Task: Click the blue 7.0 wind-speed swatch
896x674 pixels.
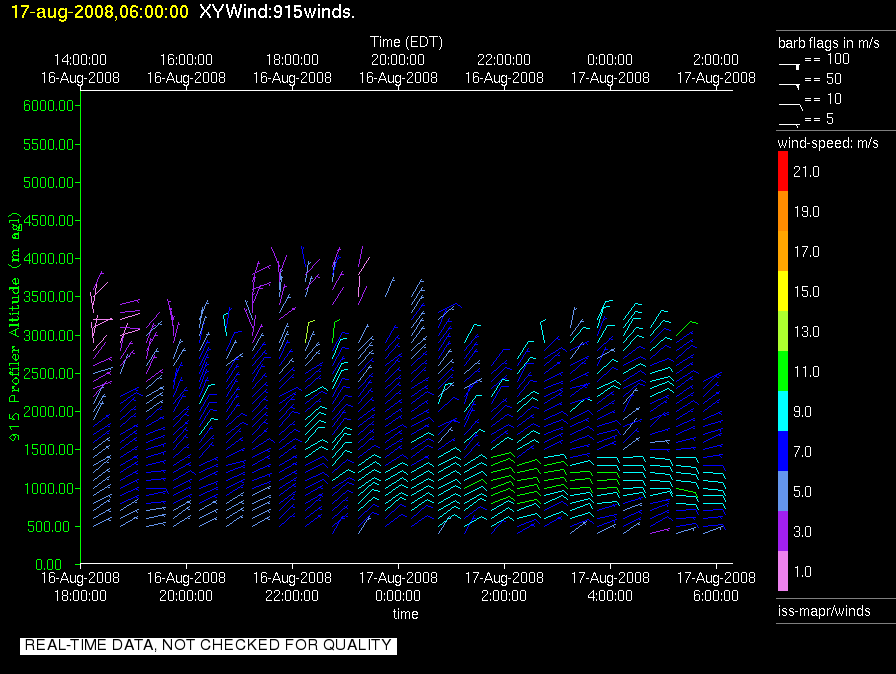Action: (784, 451)
